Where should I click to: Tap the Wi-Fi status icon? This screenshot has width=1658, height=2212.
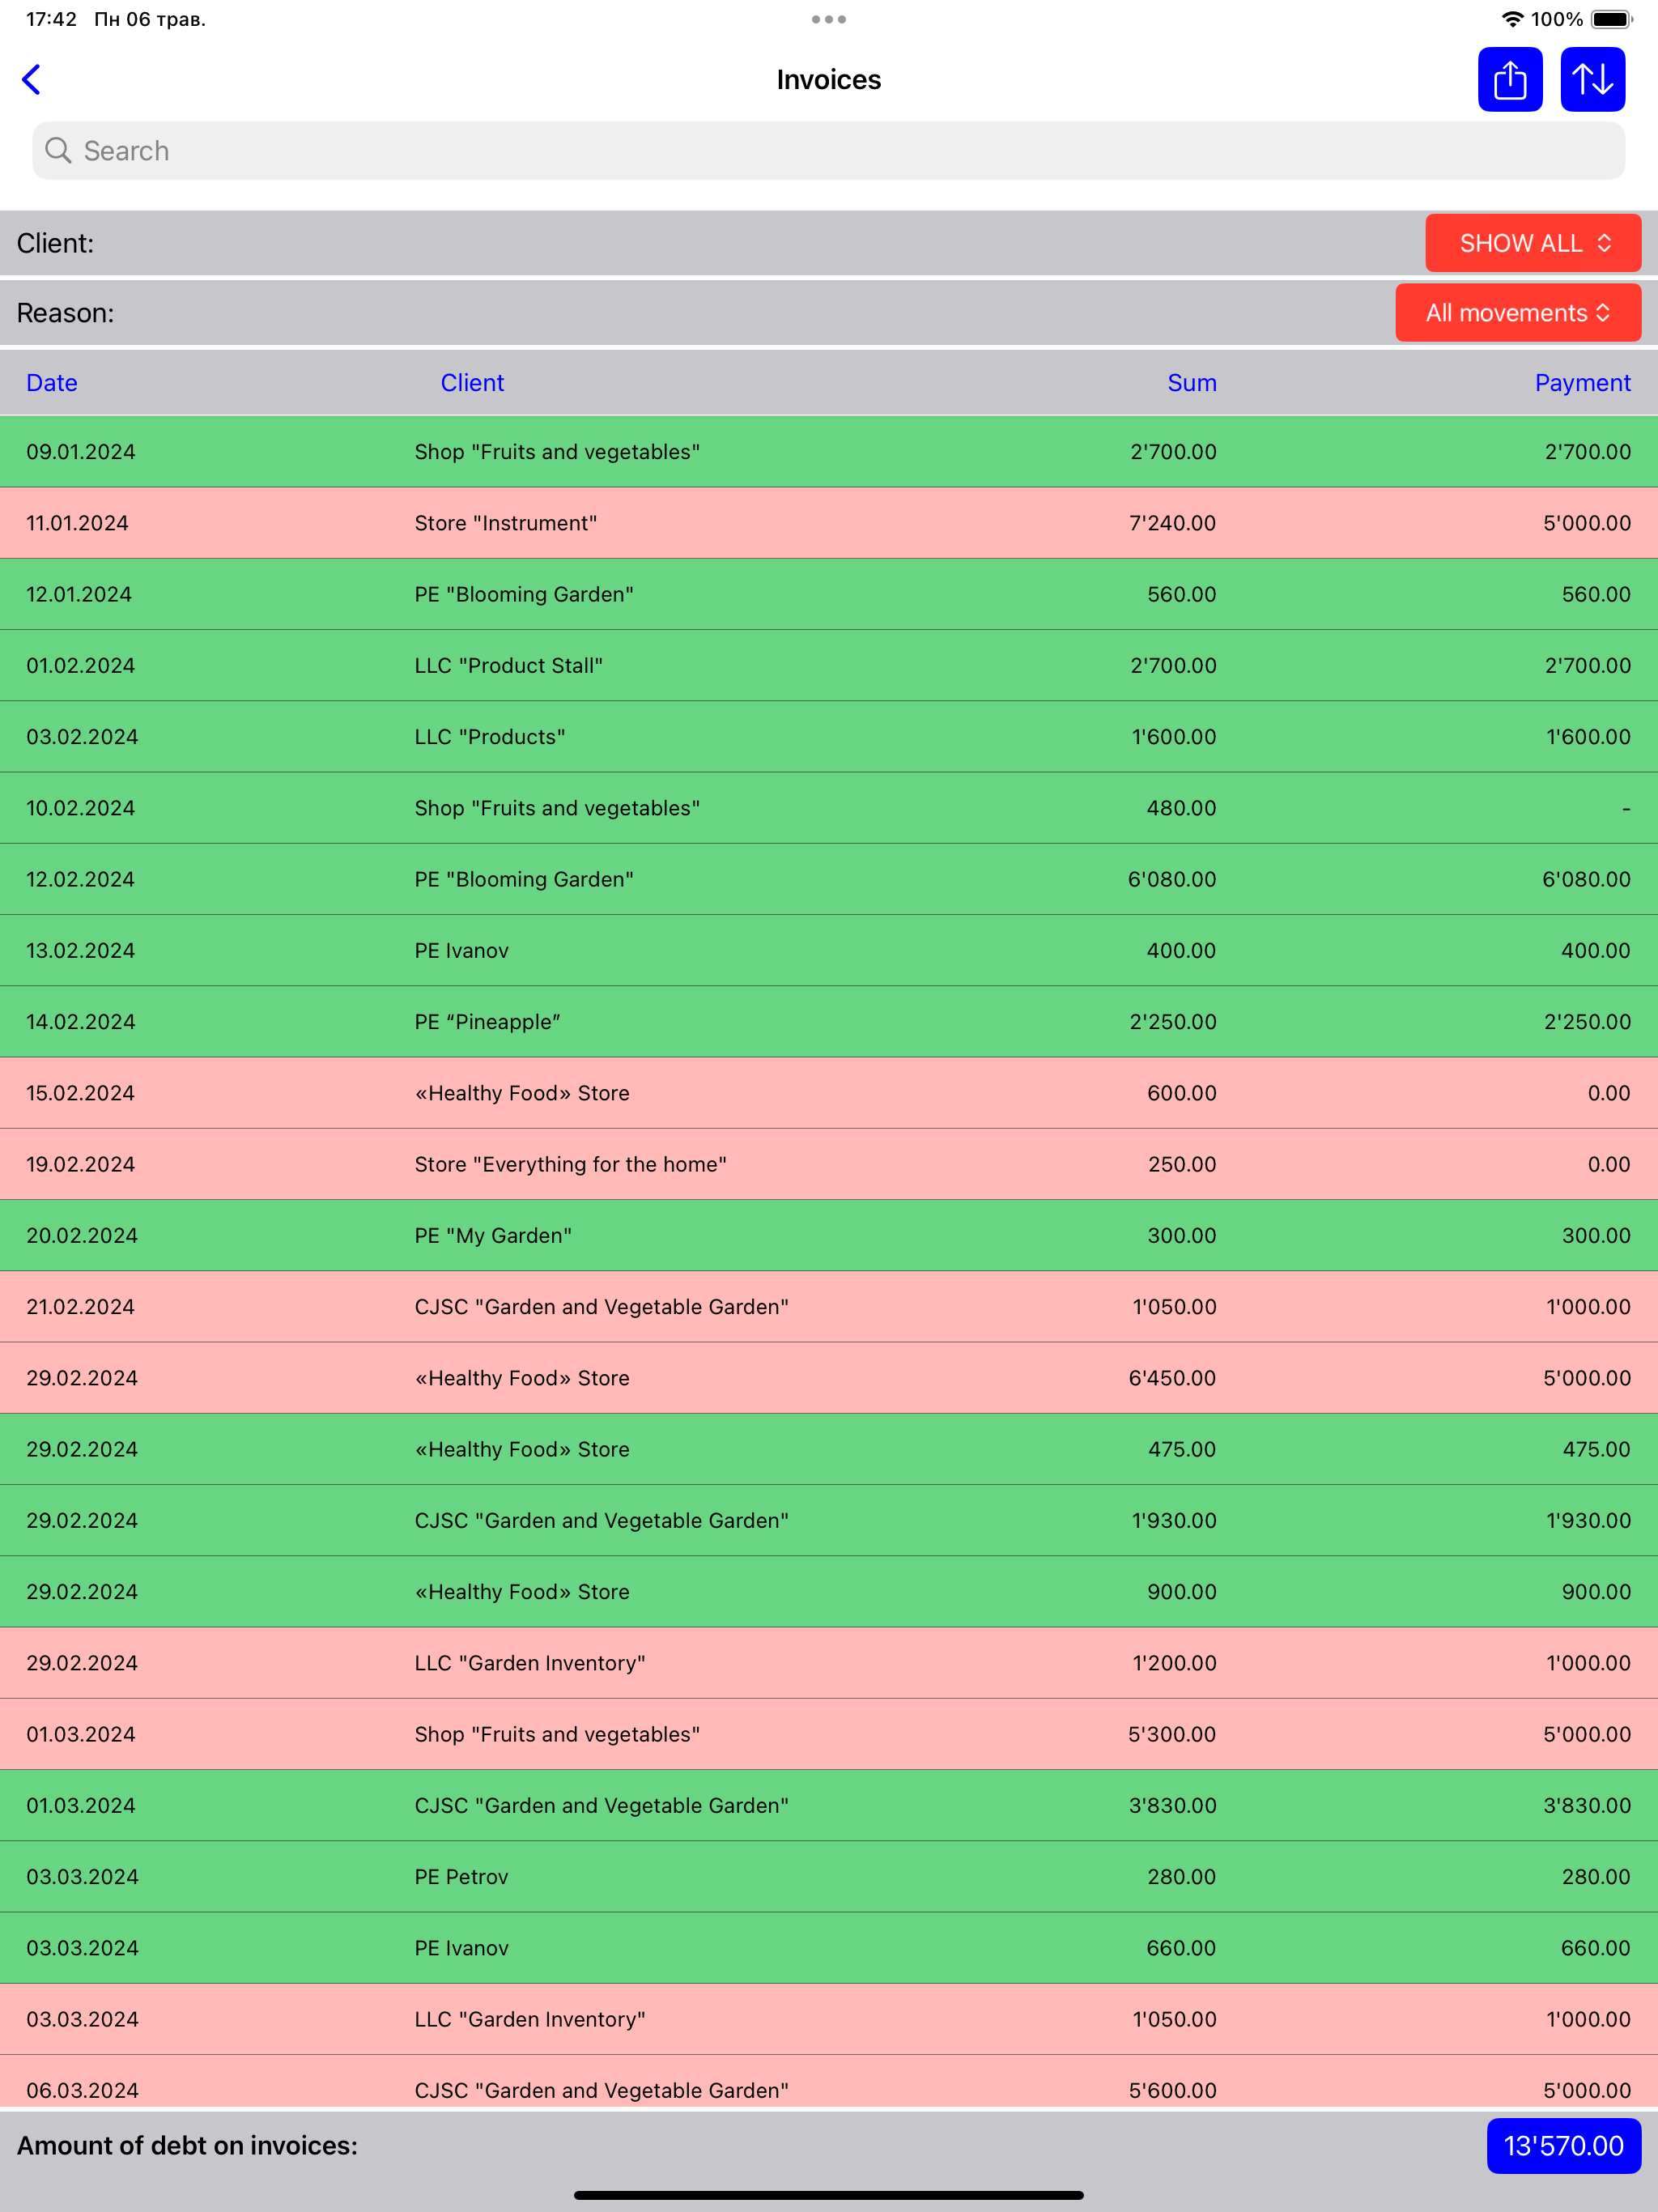(x=1512, y=19)
